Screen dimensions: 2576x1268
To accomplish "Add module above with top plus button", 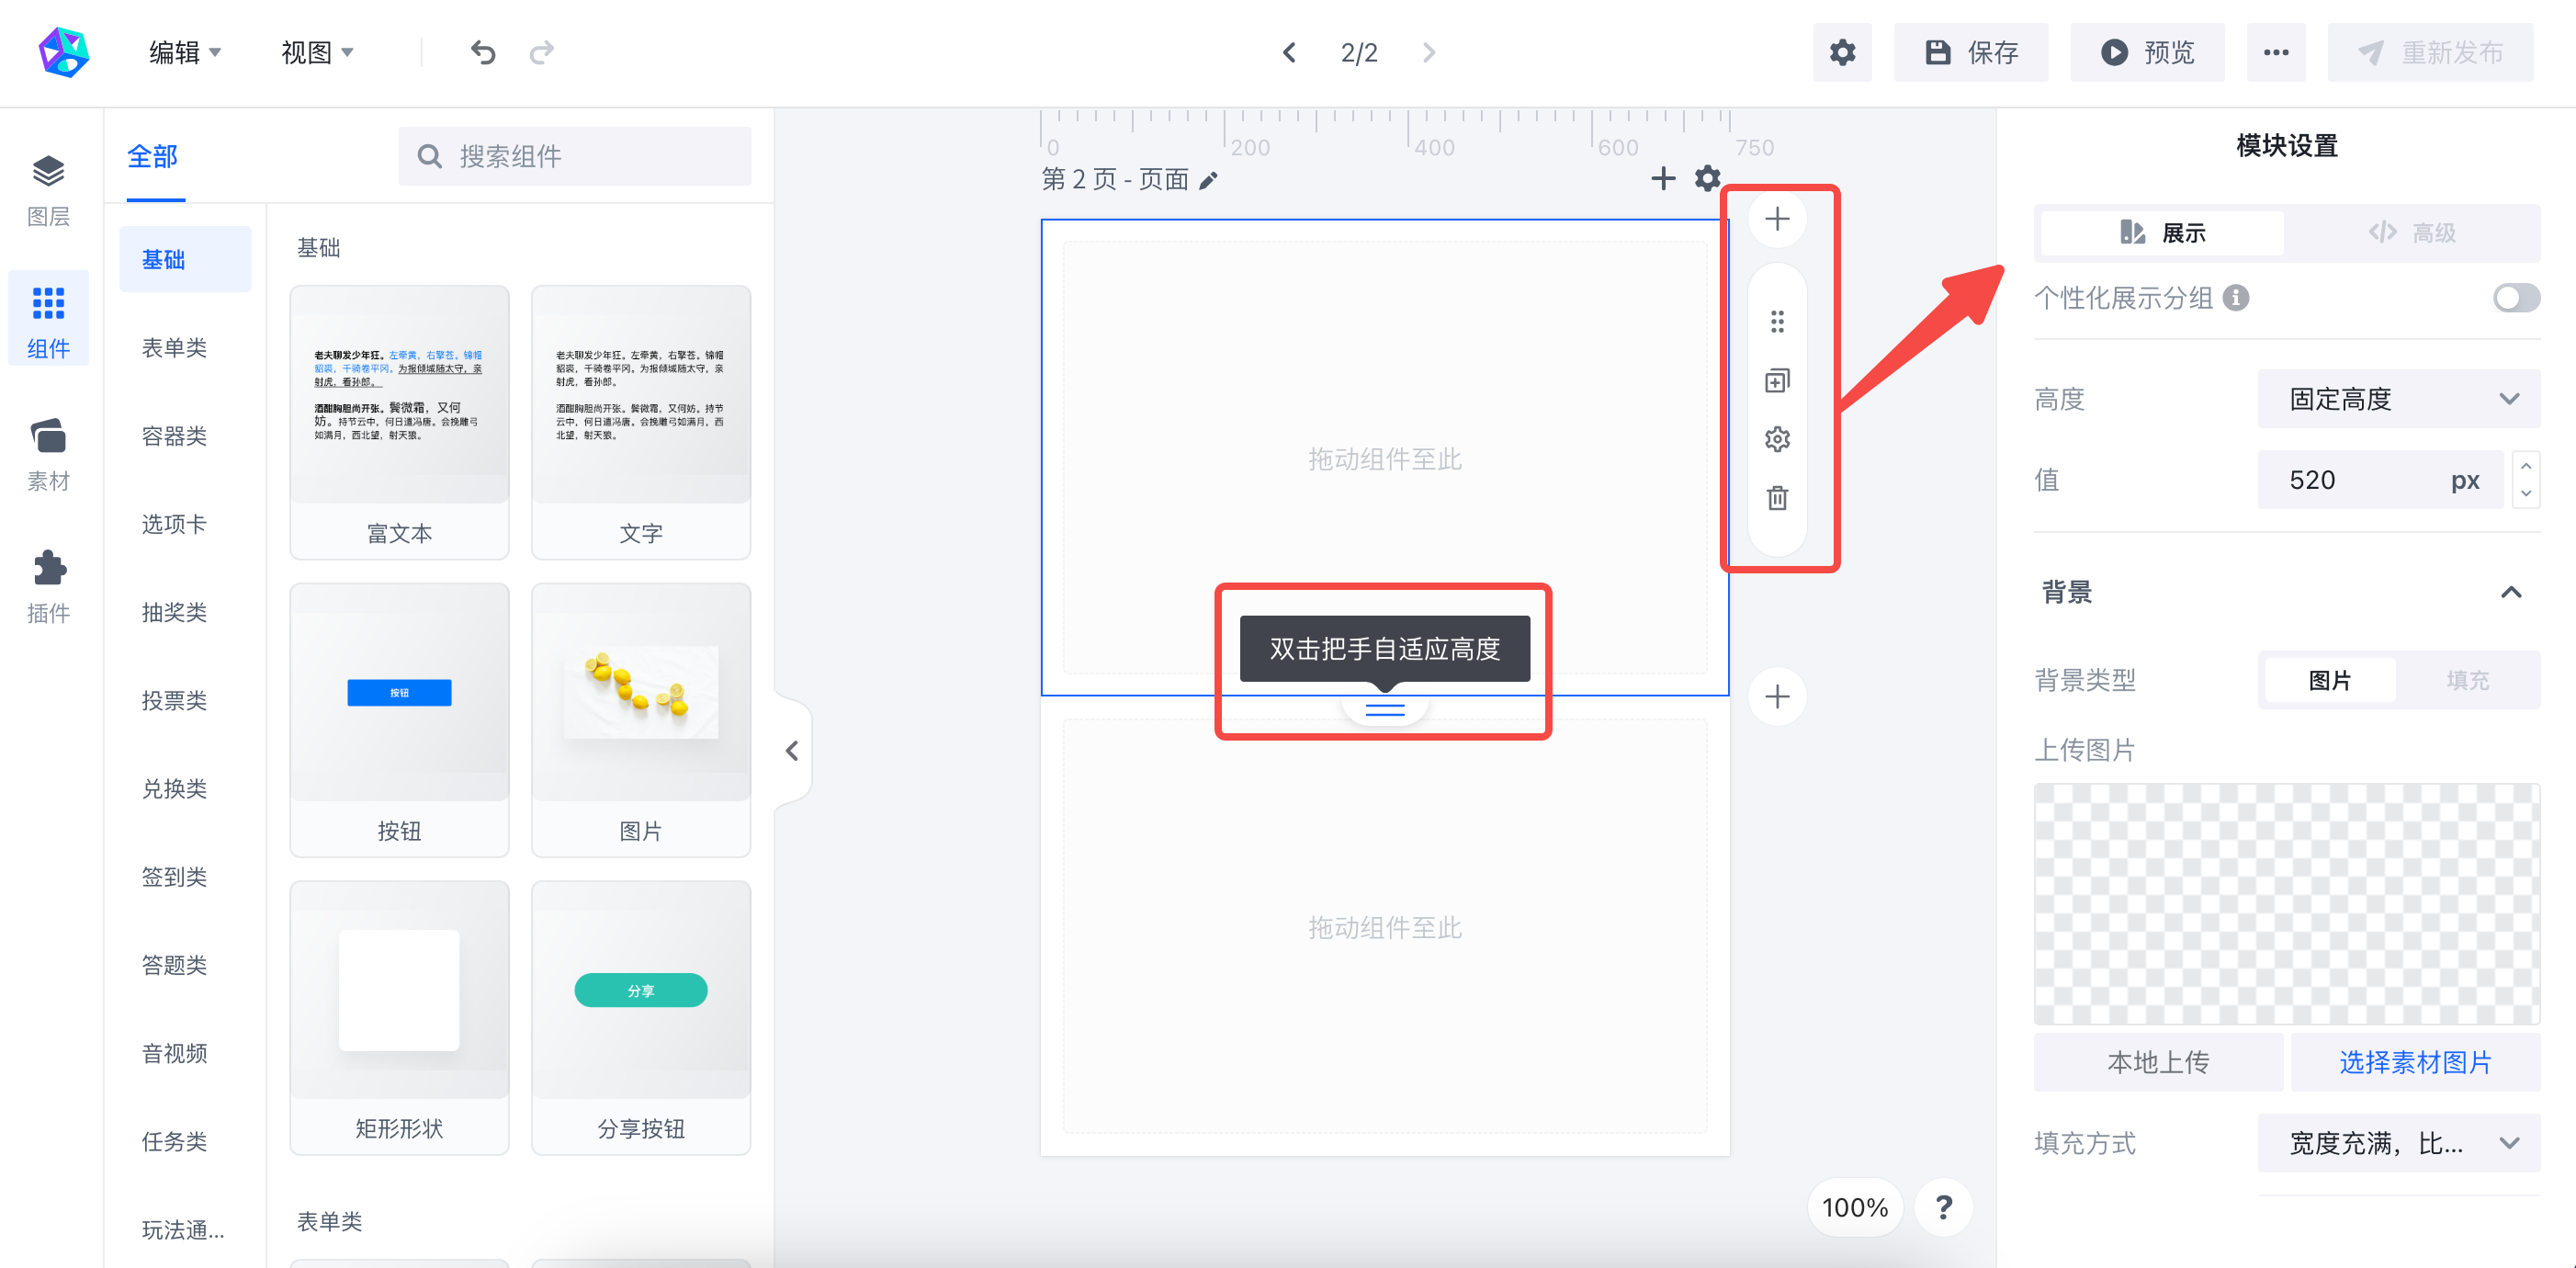I will pyautogui.click(x=1777, y=219).
